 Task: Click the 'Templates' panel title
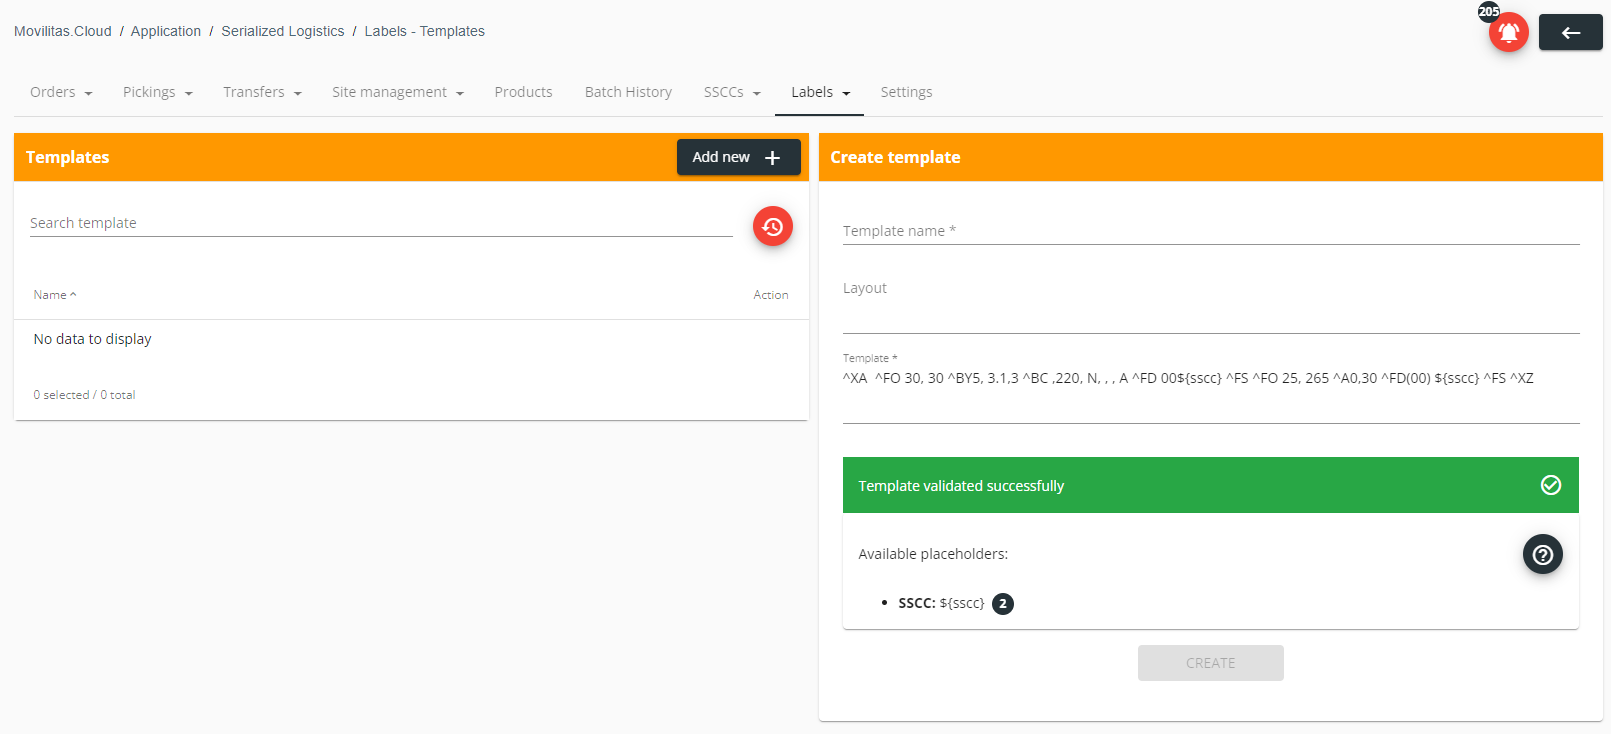tap(68, 157)
